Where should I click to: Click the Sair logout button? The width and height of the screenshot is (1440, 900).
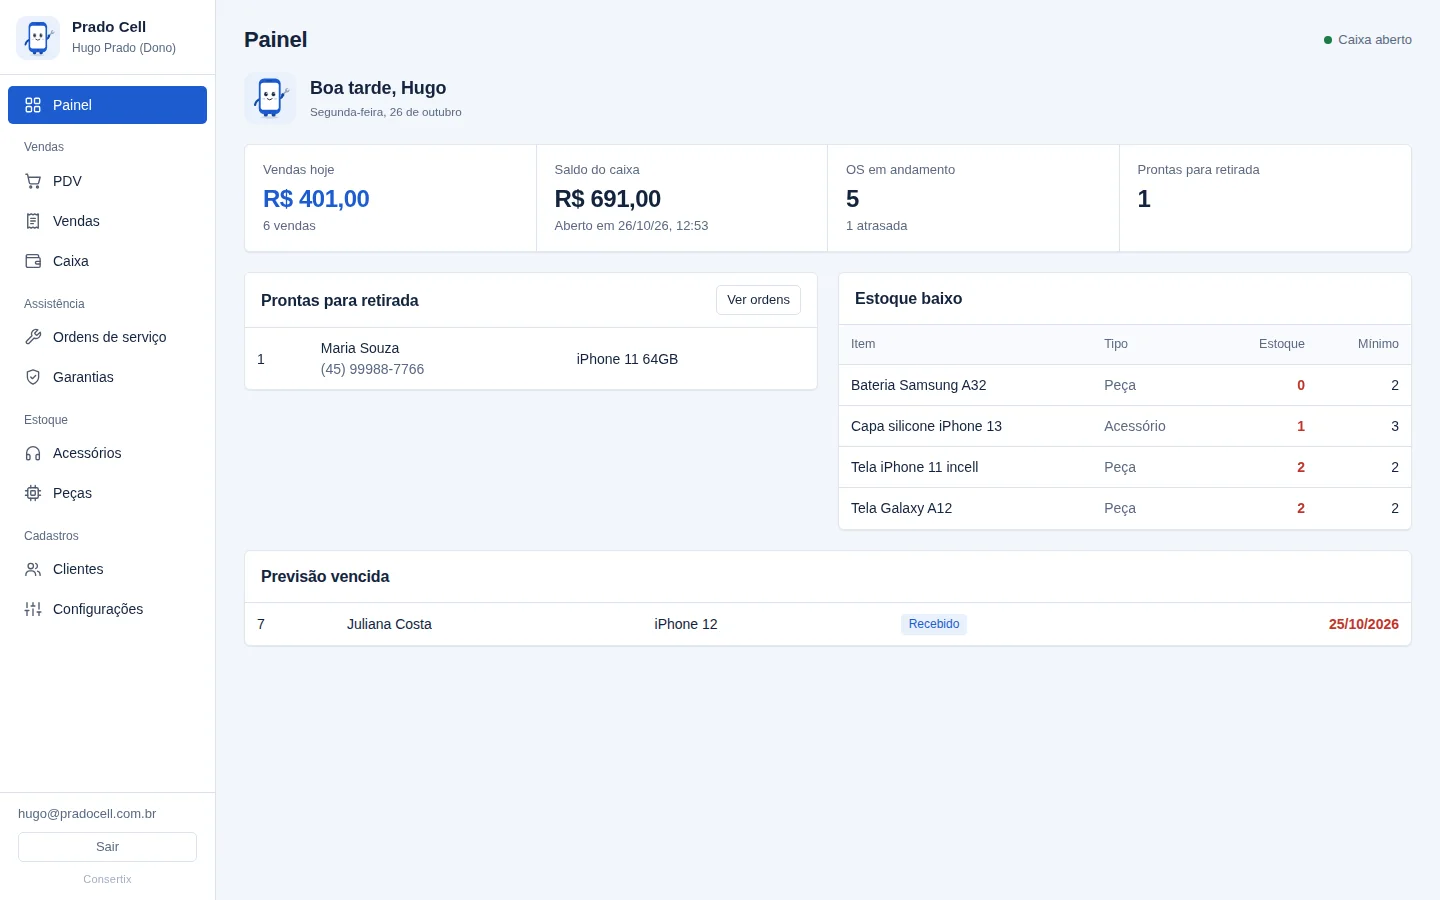click(x=107, y=847)
